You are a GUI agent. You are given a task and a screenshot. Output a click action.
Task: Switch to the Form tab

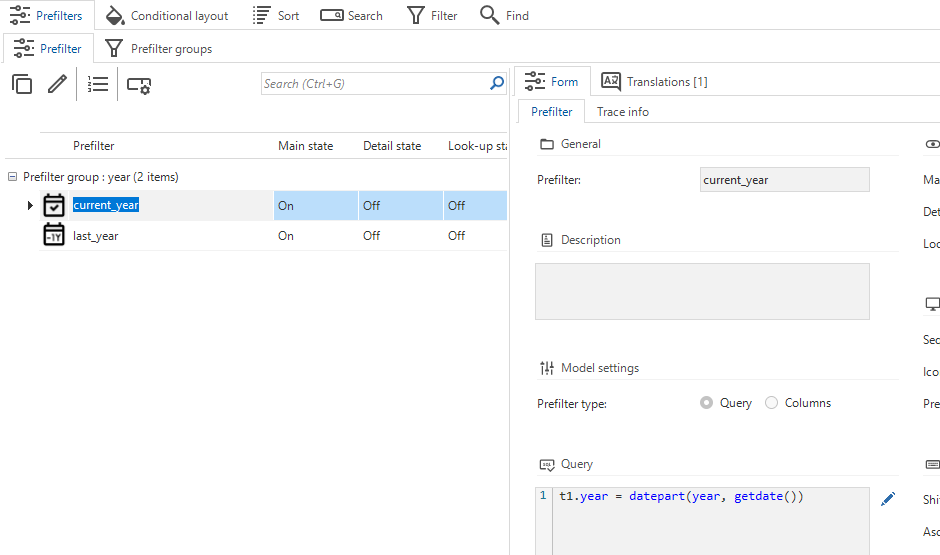(x=552, y=82)
